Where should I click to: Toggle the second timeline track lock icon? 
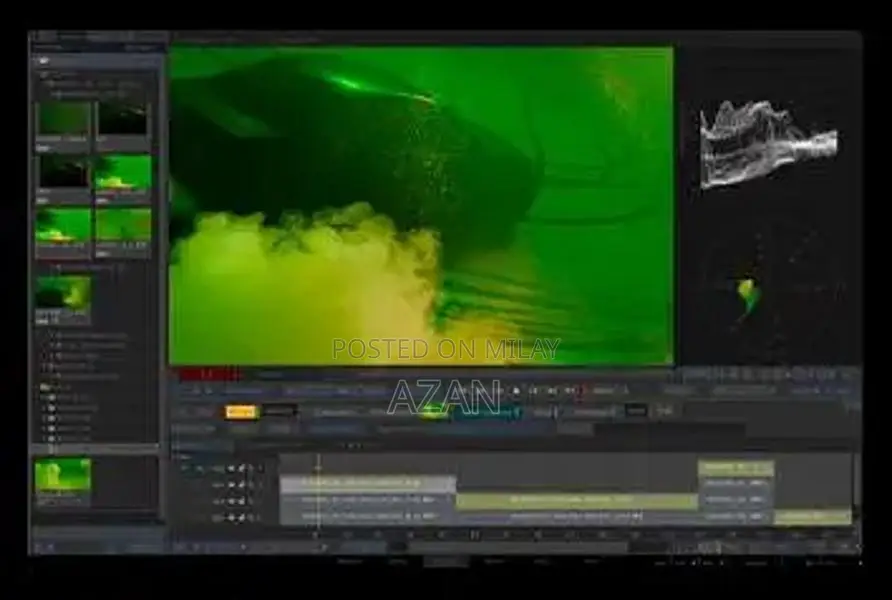click(240, 484)
